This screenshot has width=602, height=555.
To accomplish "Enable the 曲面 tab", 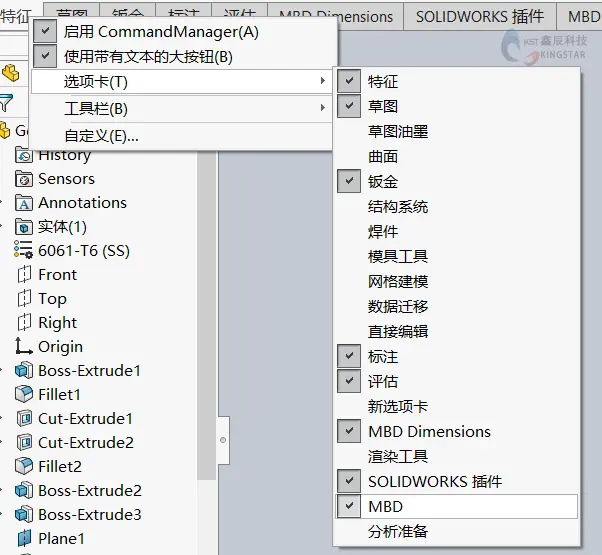I will 456,156.
